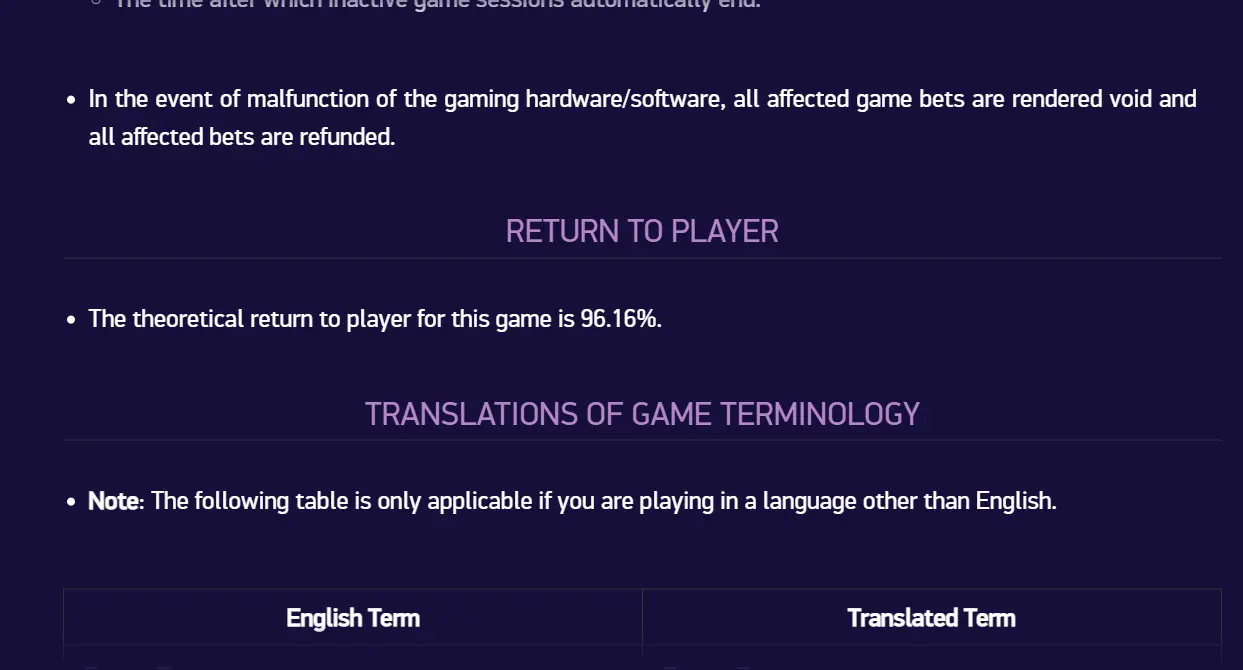Select the English Term column header

click(x=353, y=618)
